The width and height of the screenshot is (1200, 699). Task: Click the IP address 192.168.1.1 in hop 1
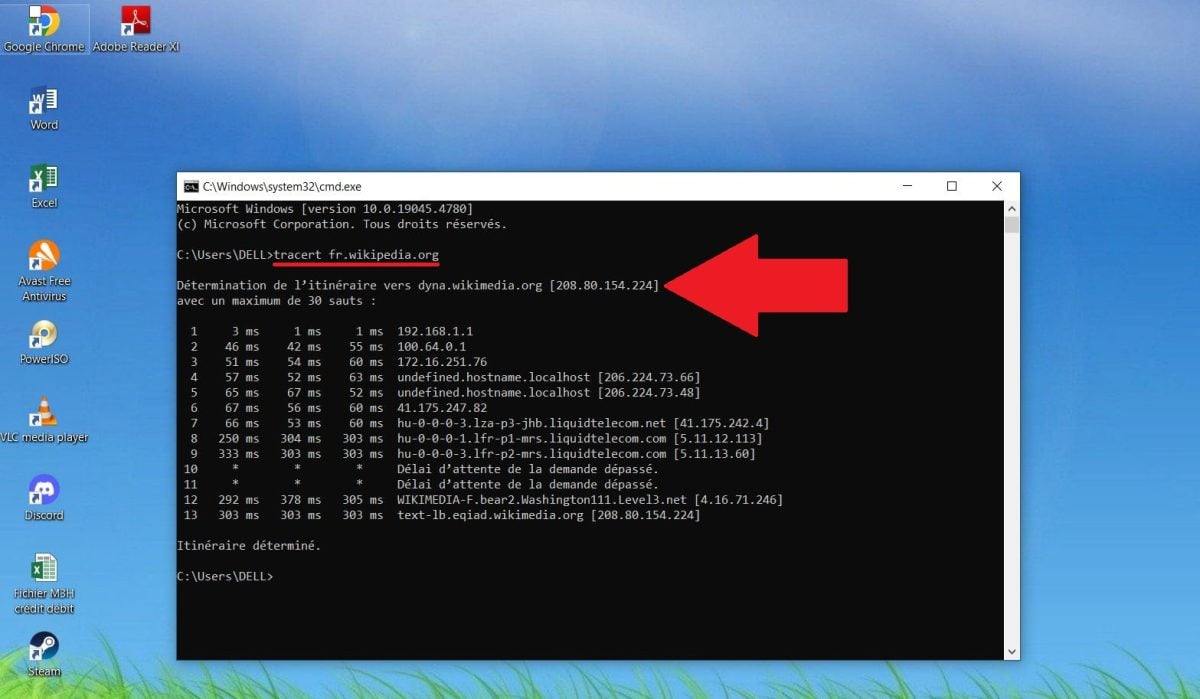435,331
